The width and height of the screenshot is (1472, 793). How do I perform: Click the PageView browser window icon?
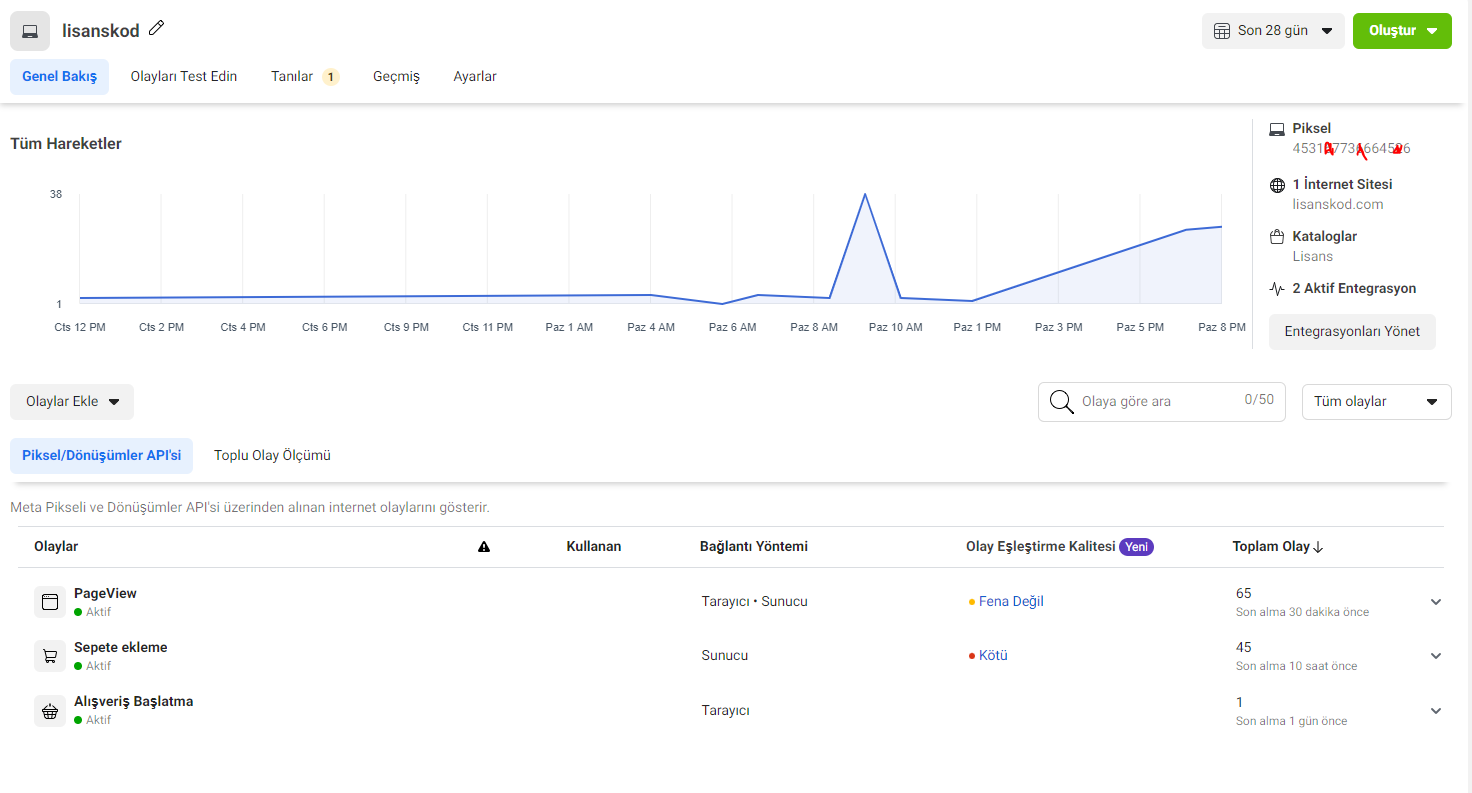pyautogui.click(x=49, y=602)
